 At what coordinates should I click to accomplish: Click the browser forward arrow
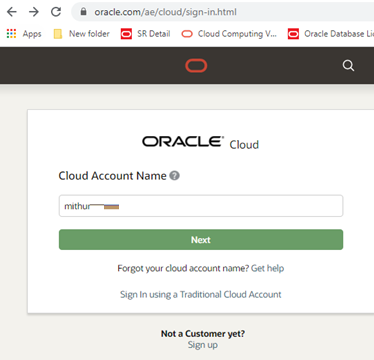click(34, 12)
